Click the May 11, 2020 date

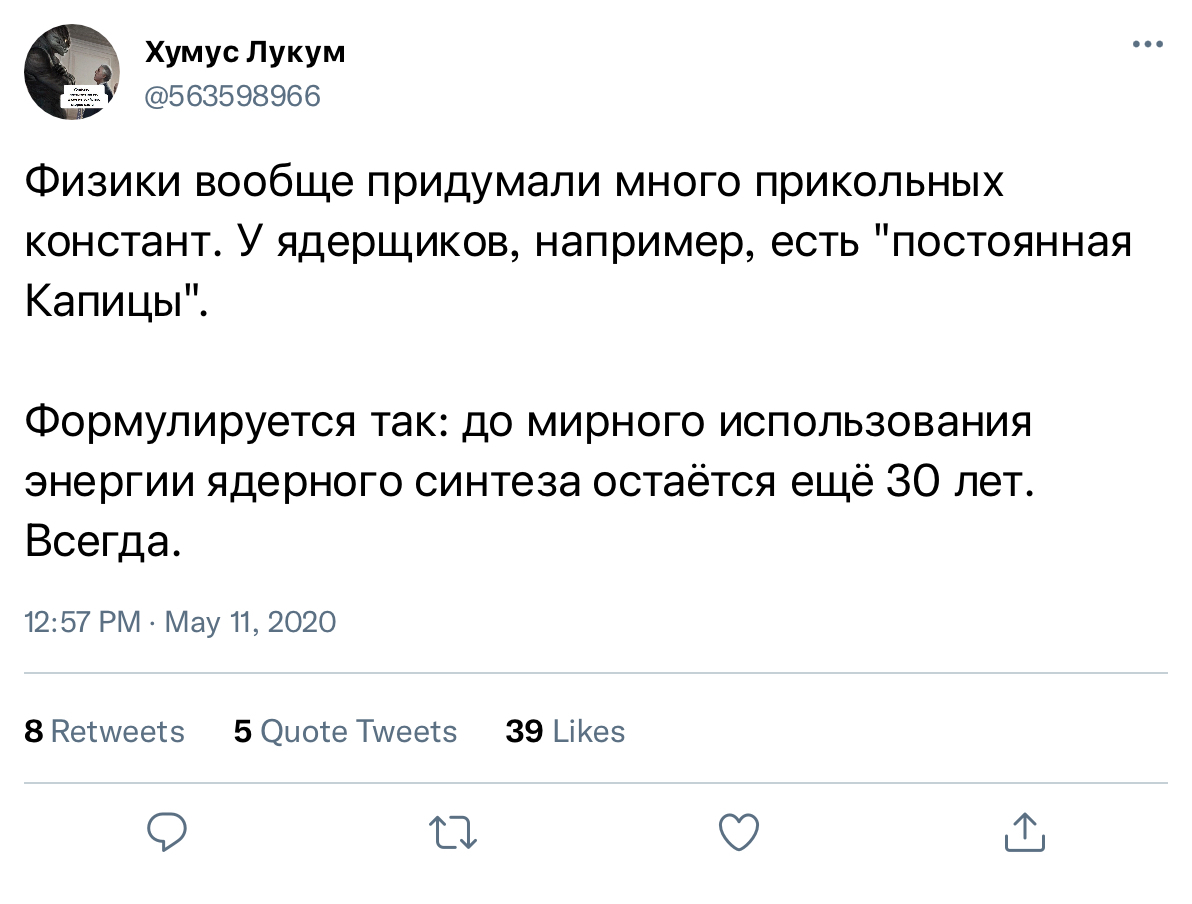pyautogui.click(x=250, y=624)
